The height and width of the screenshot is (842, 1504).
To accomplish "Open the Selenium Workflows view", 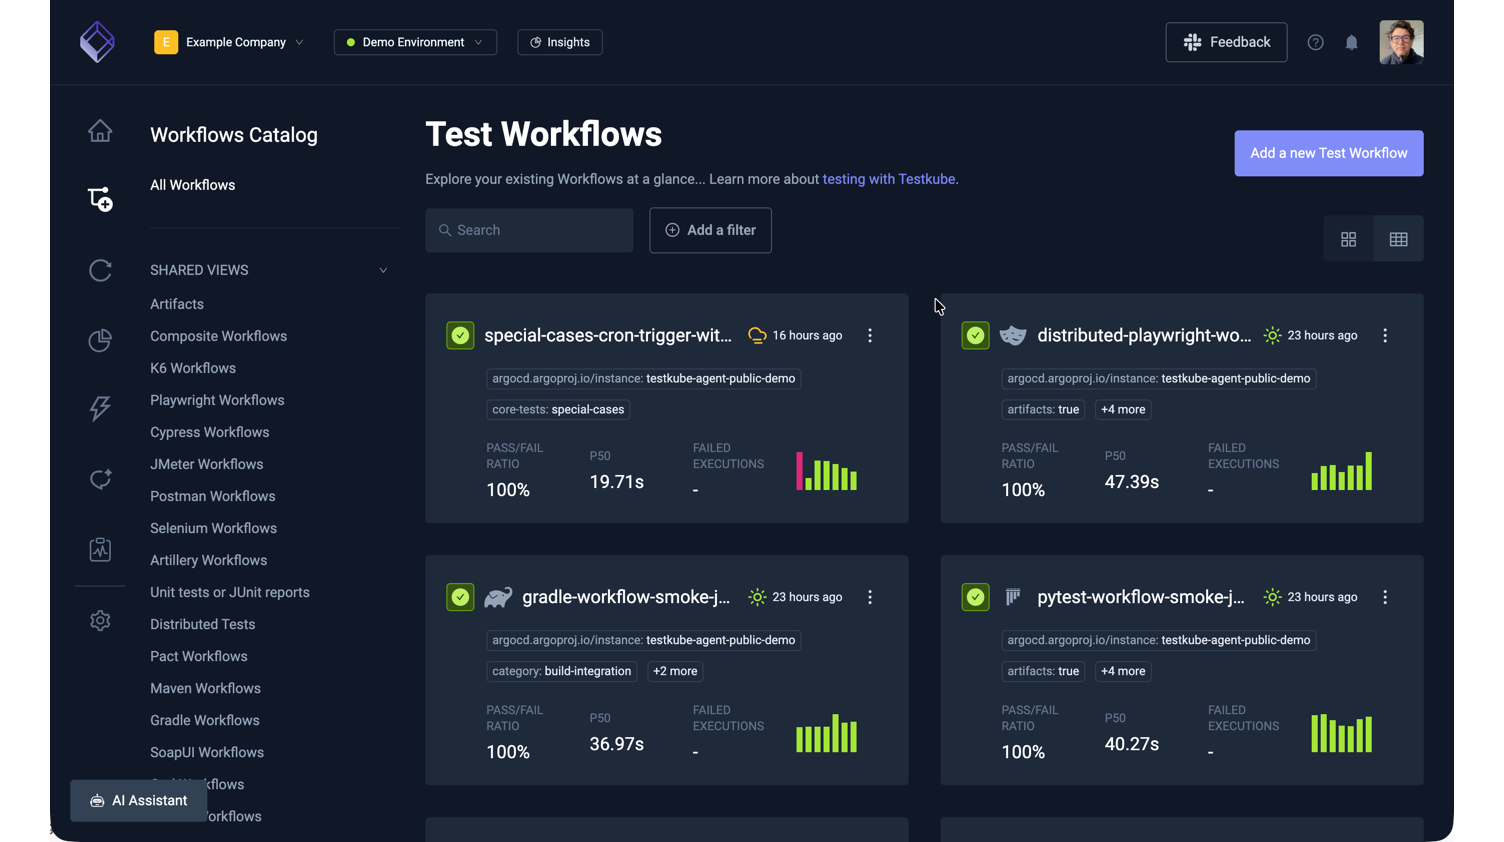I will tap(214, 528).
